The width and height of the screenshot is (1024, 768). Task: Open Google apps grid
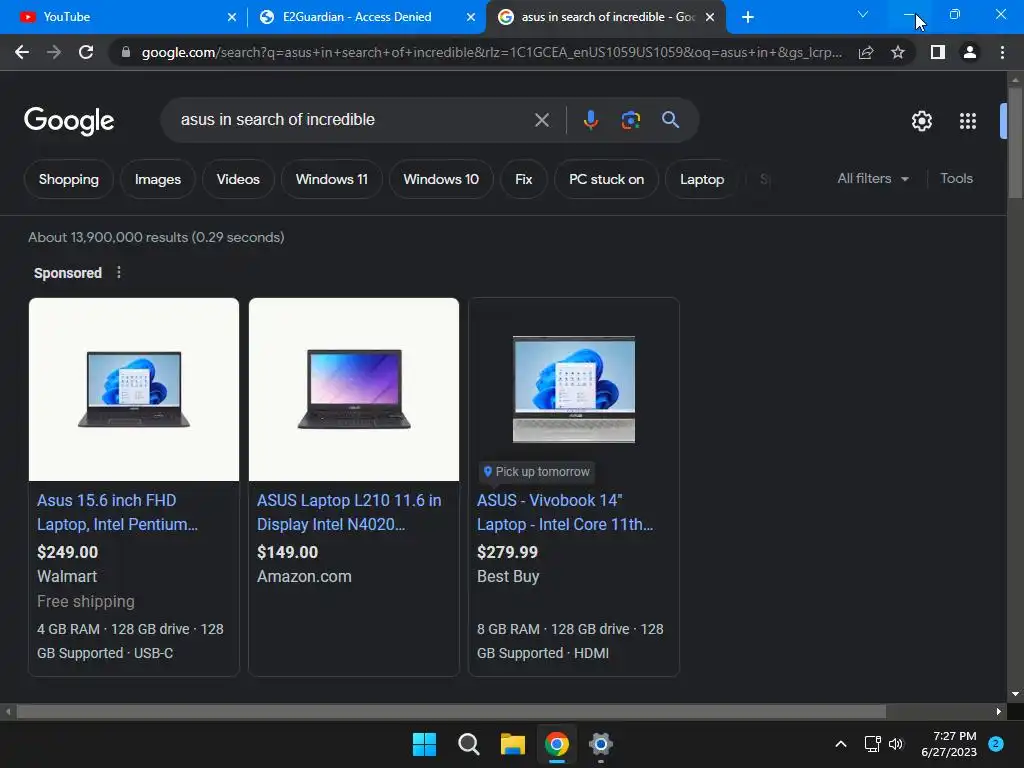pyautogui.click(x=968, y=121)
